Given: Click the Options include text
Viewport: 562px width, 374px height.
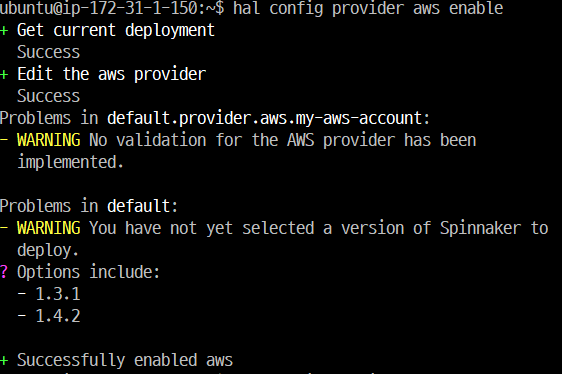Looking at the screenshot, I should click(x=88, y=272).
